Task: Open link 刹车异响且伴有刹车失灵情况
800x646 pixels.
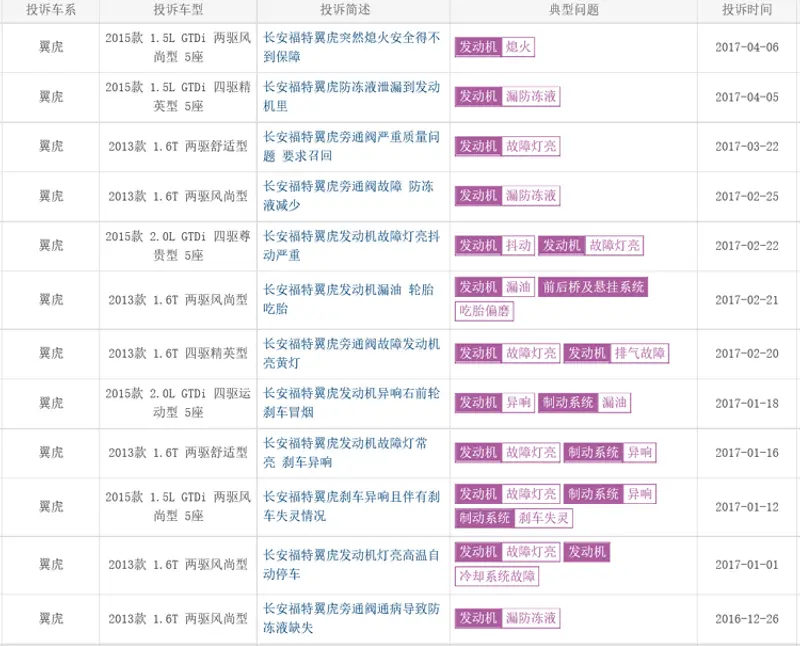Action: pyautogui.click(x=352, y=506)
